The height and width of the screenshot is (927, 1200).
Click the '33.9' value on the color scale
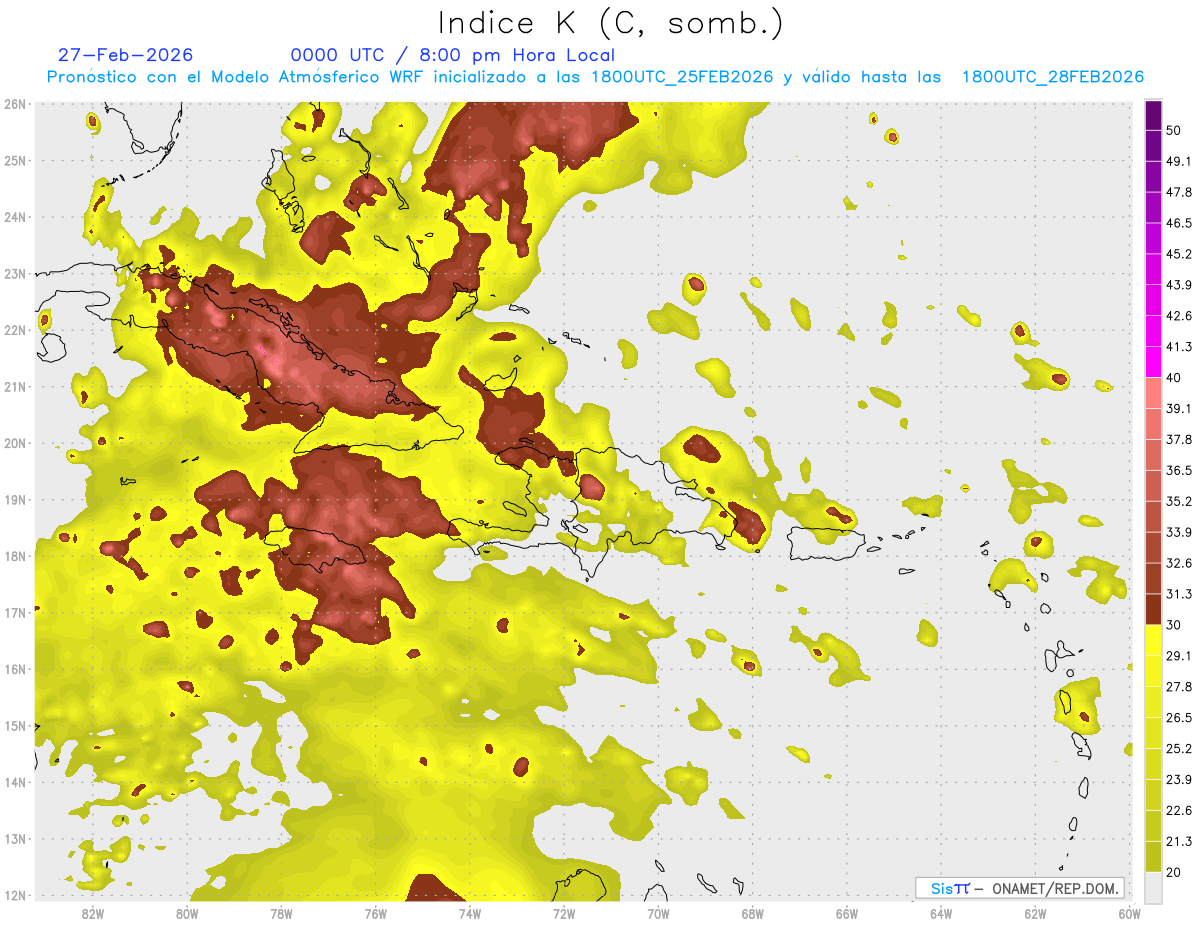[1179, 532]
